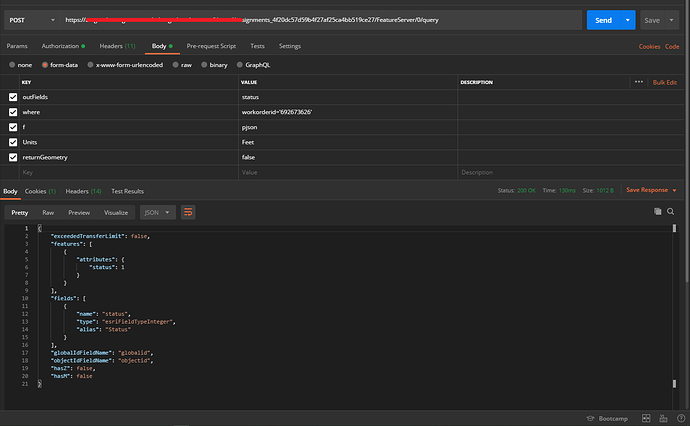This screenshot has height=426, width=690.
Task: Uncheck the returnGeometry parameter
Action: [x=13, y=157]
